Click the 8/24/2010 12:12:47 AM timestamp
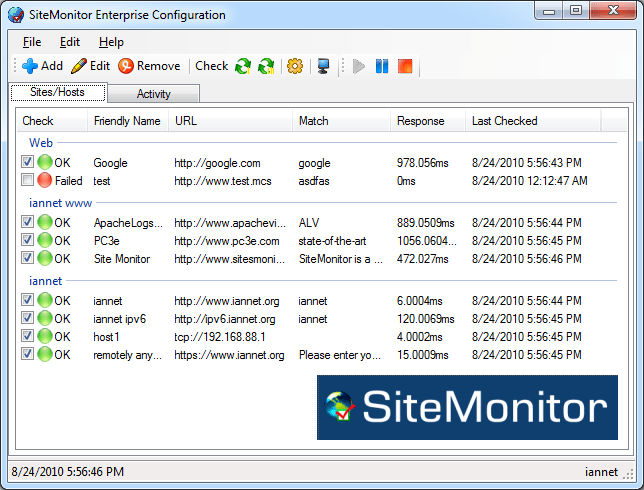This screenshot has width=644, height=490. click(x=530, y=181)
